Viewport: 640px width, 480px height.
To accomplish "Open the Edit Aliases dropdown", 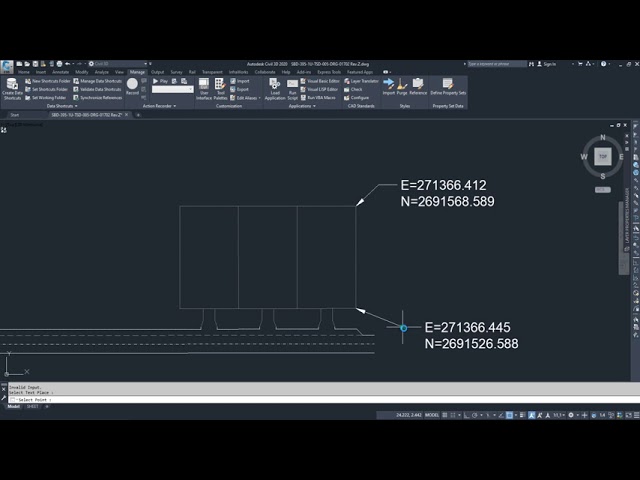I will [246, 98].
